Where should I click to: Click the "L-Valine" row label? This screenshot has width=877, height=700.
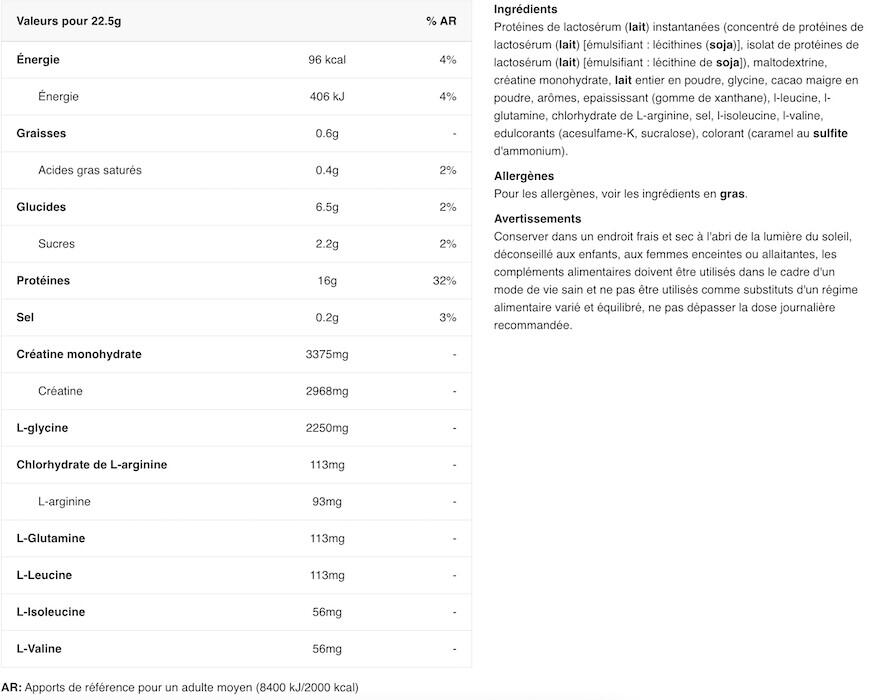39,649
